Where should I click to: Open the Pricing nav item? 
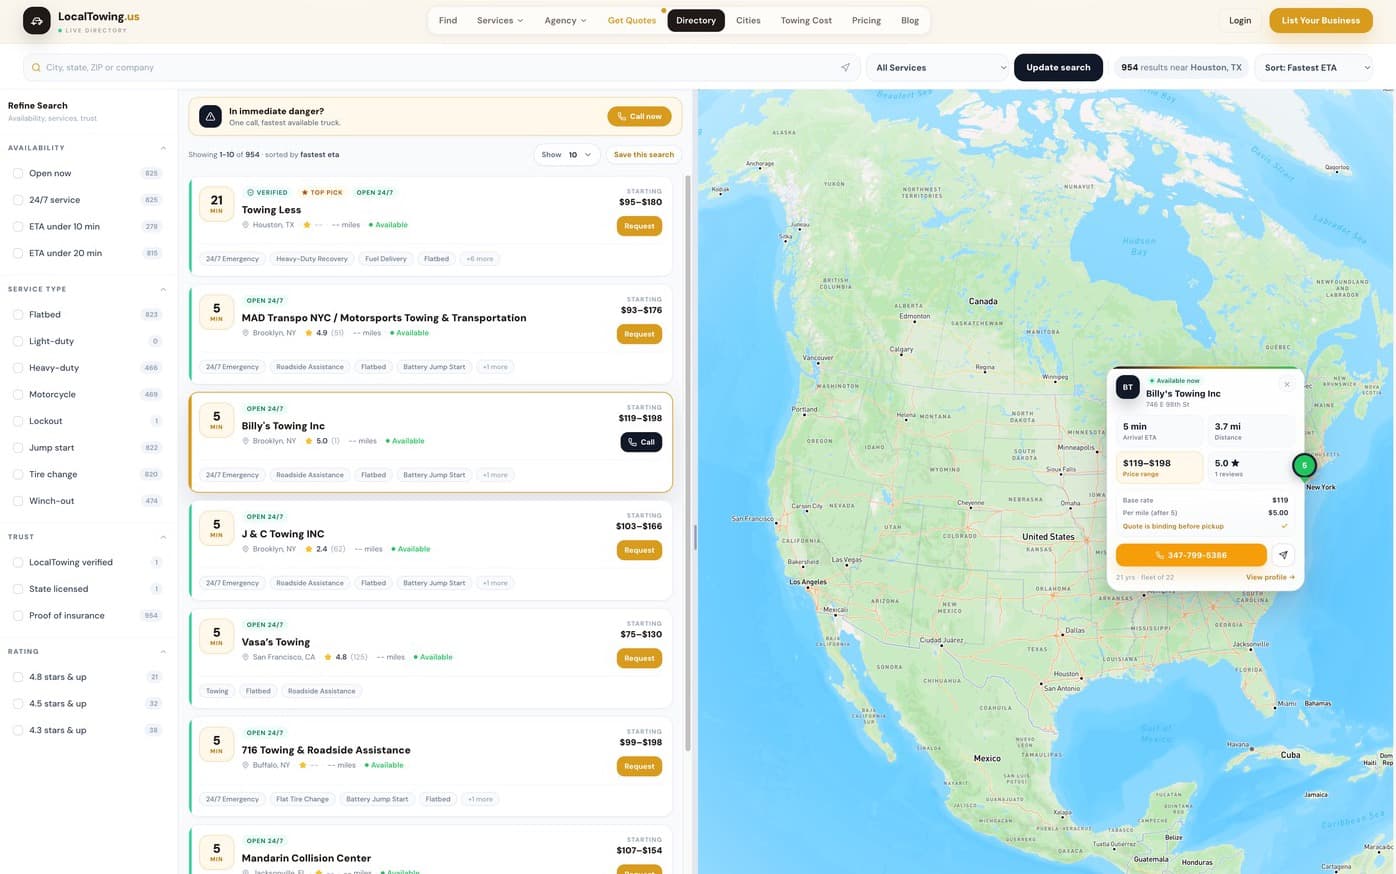click(866, 20)
